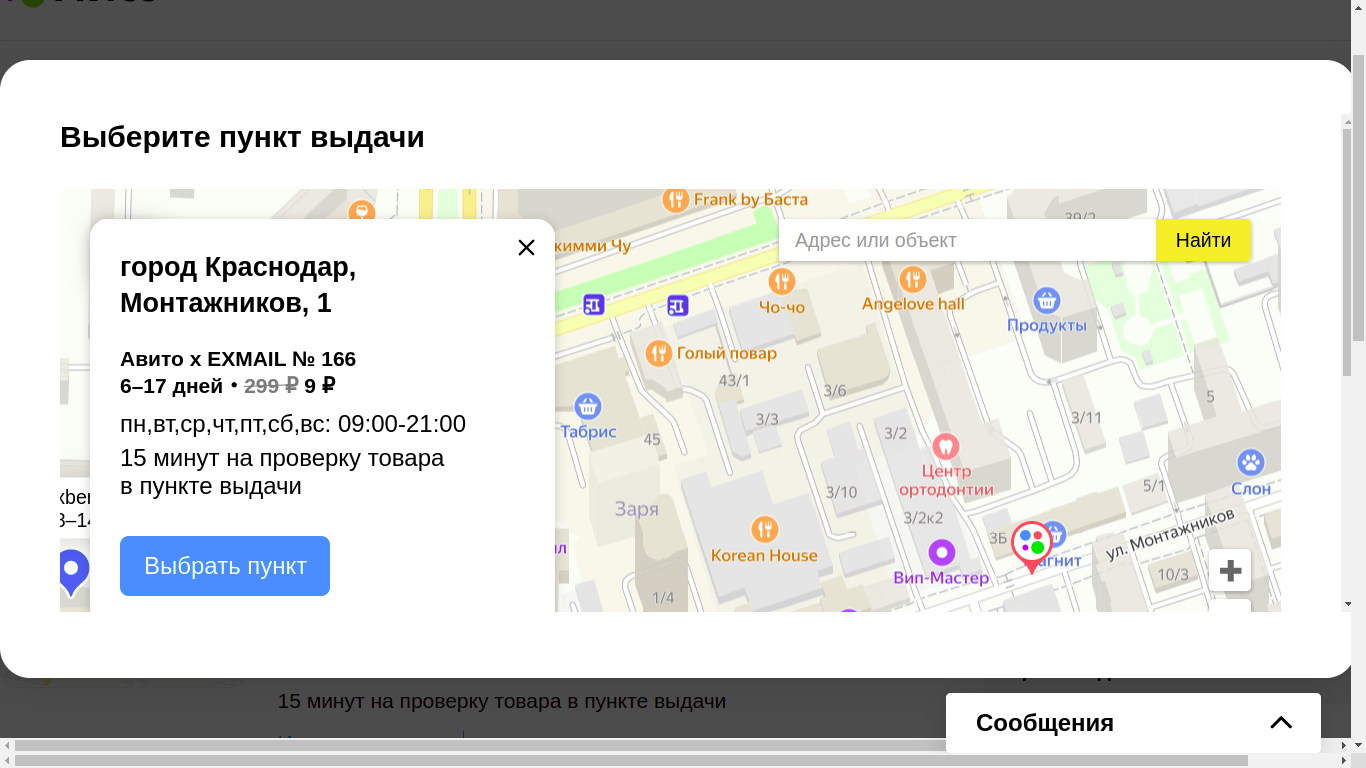Click building number 43/1 on the map

(734, 381)
